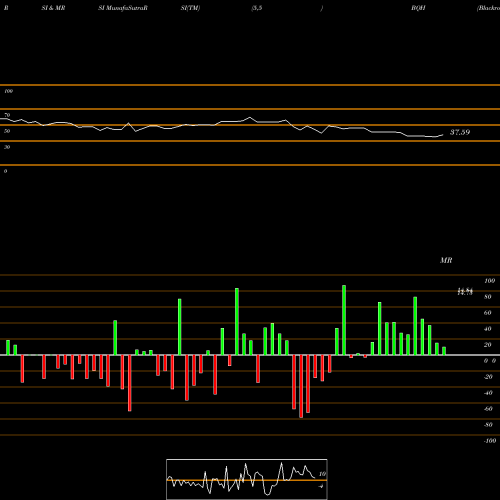Image resolution: width=500 pixels, height=500 pixels.
Task: Click the '10' value label inside mini chart
Action: [x=322, y=474]
